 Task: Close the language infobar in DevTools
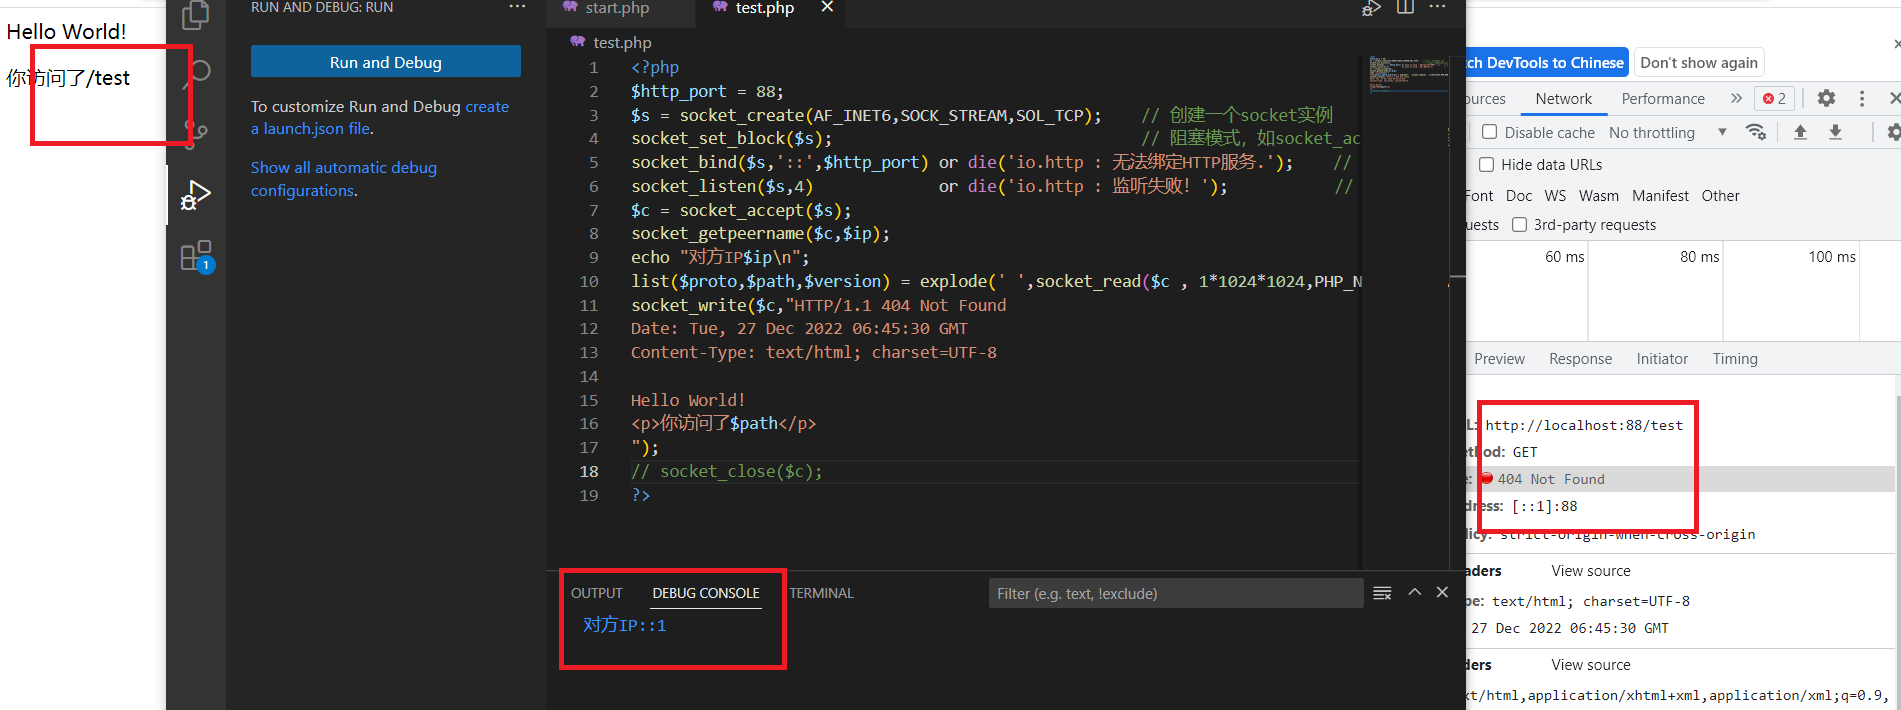pyautogui.click(x=1897, y=44)
